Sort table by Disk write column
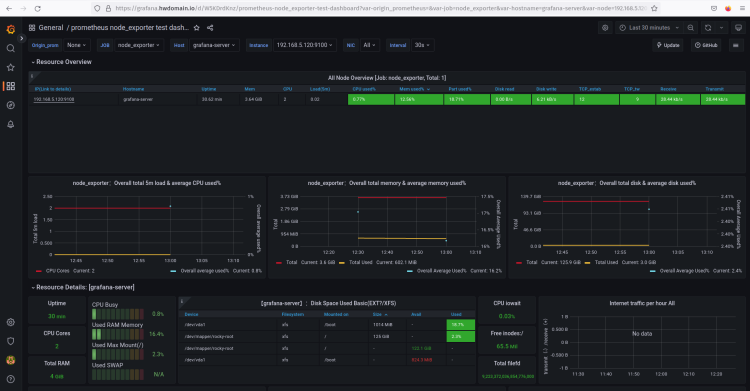The image size is (750, 391). point(546,89)
